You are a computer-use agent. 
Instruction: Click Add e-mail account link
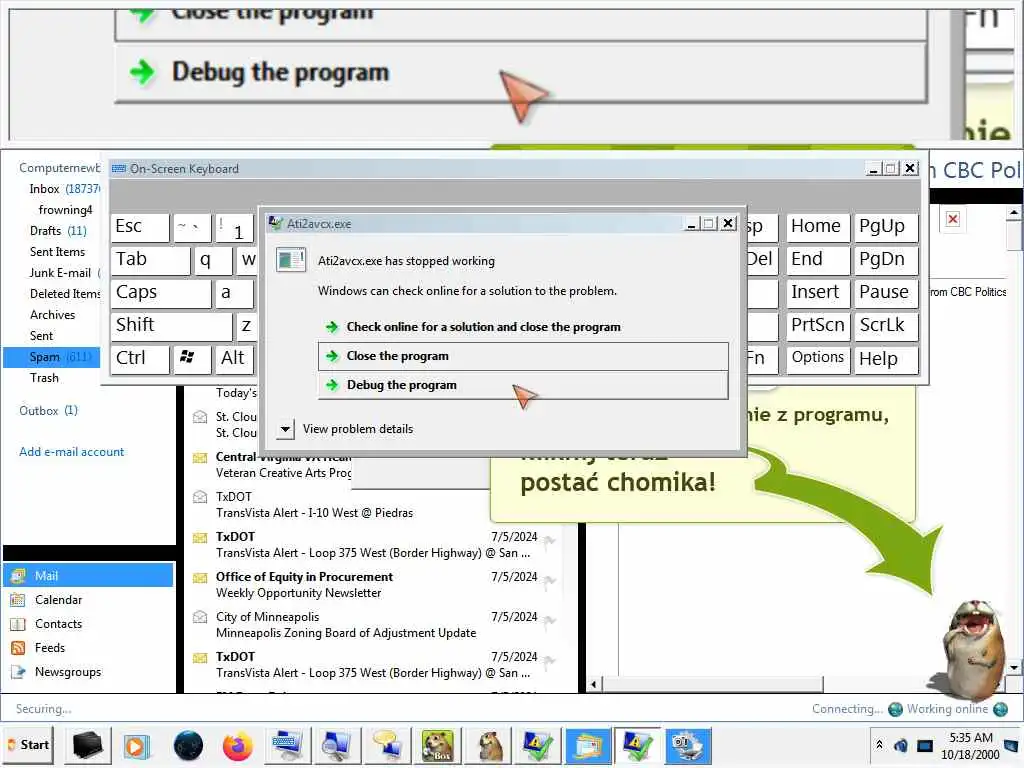[x=72, y=452]
